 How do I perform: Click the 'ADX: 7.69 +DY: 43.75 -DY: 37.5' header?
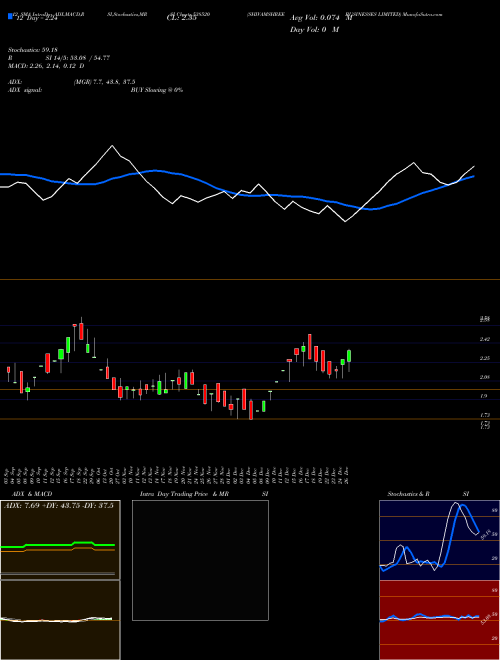[59, 506]
